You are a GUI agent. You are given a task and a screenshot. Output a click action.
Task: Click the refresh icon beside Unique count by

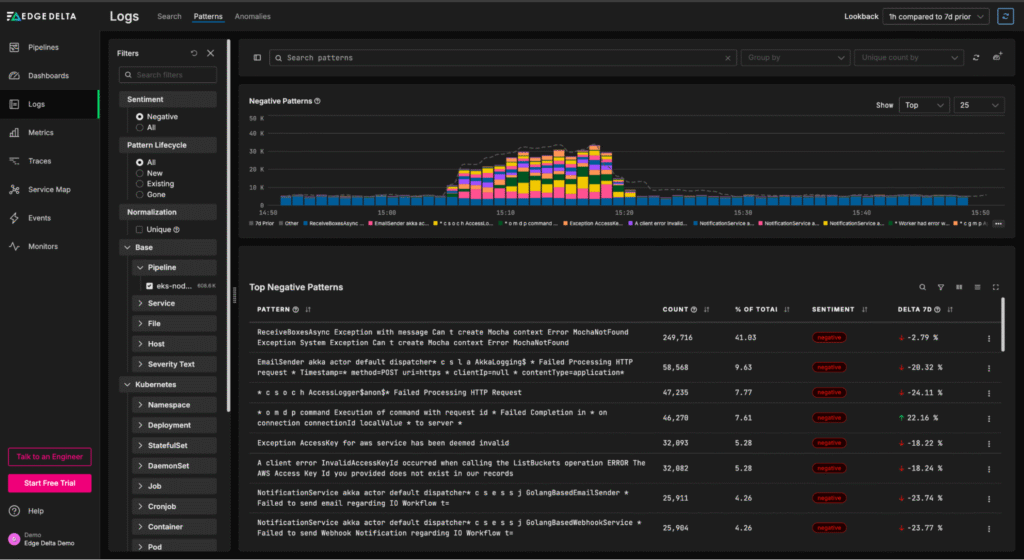977,58
